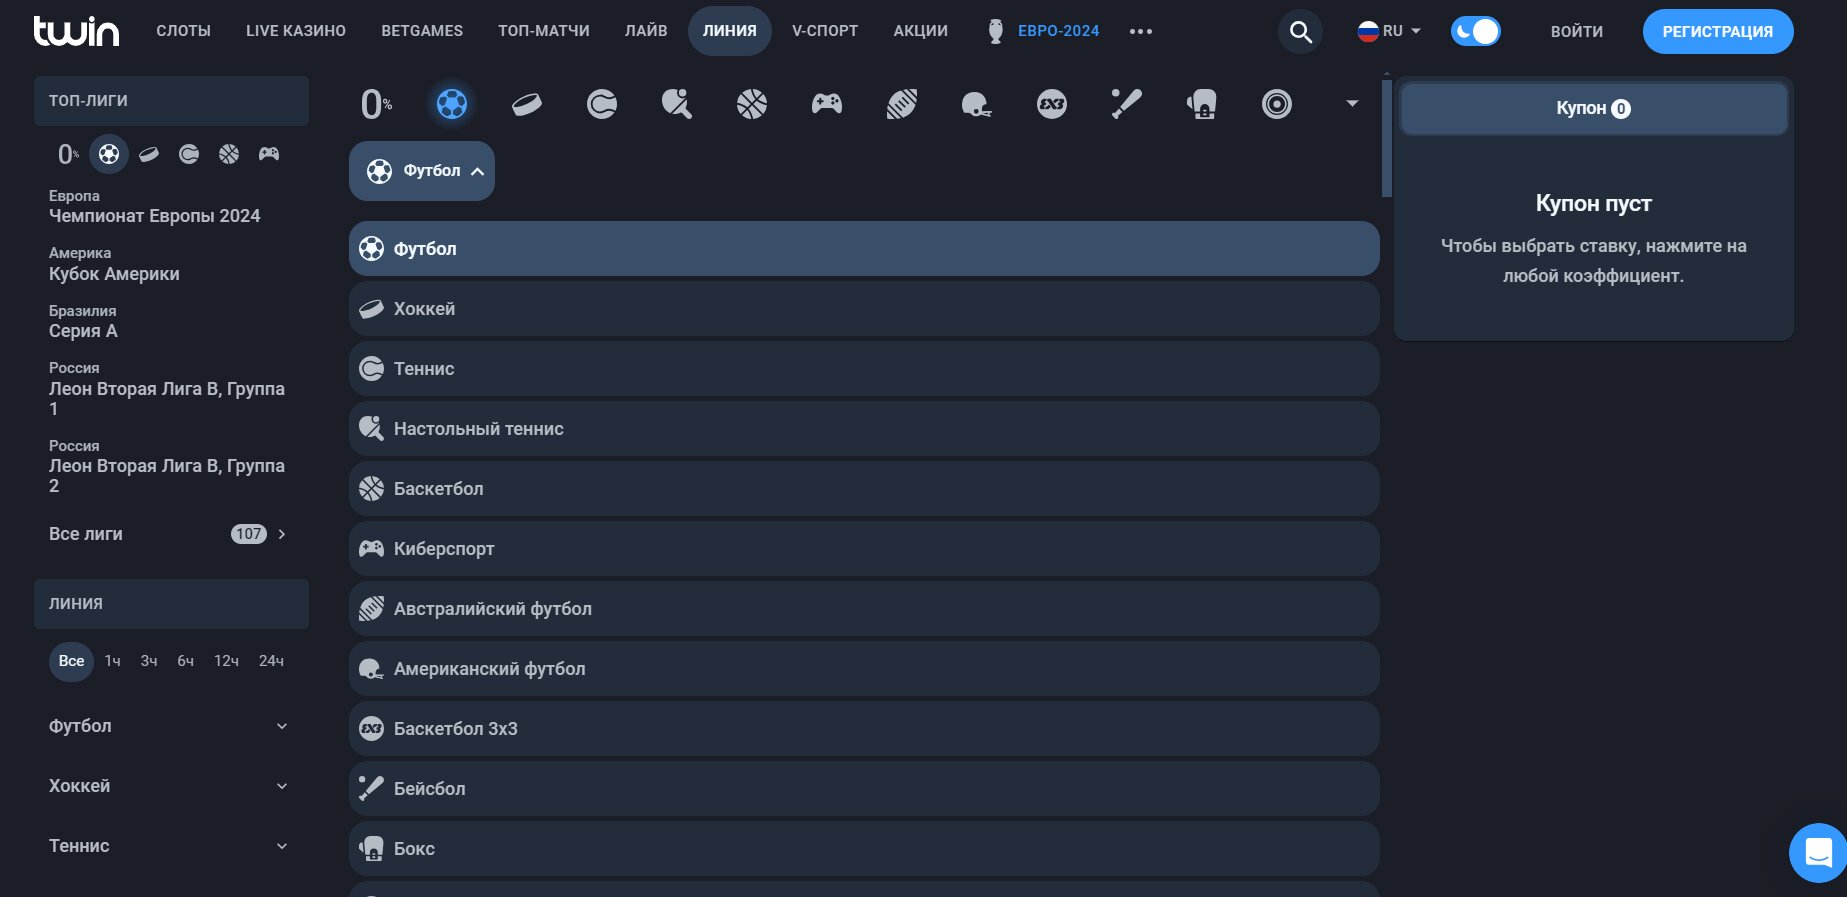Click the sports list vertical scrollbar
The width and height of the screenshot is (1847, 897).
(x=1386, y=138)
